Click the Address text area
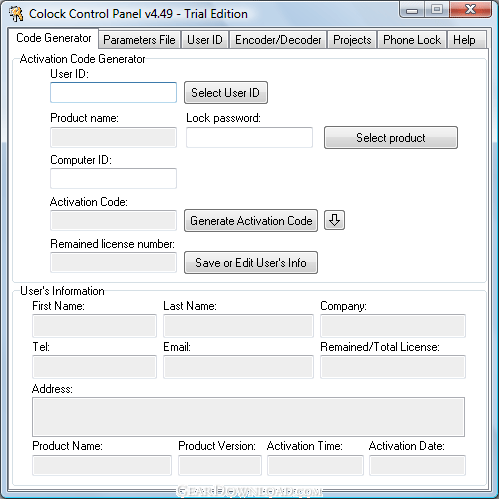 248,417
